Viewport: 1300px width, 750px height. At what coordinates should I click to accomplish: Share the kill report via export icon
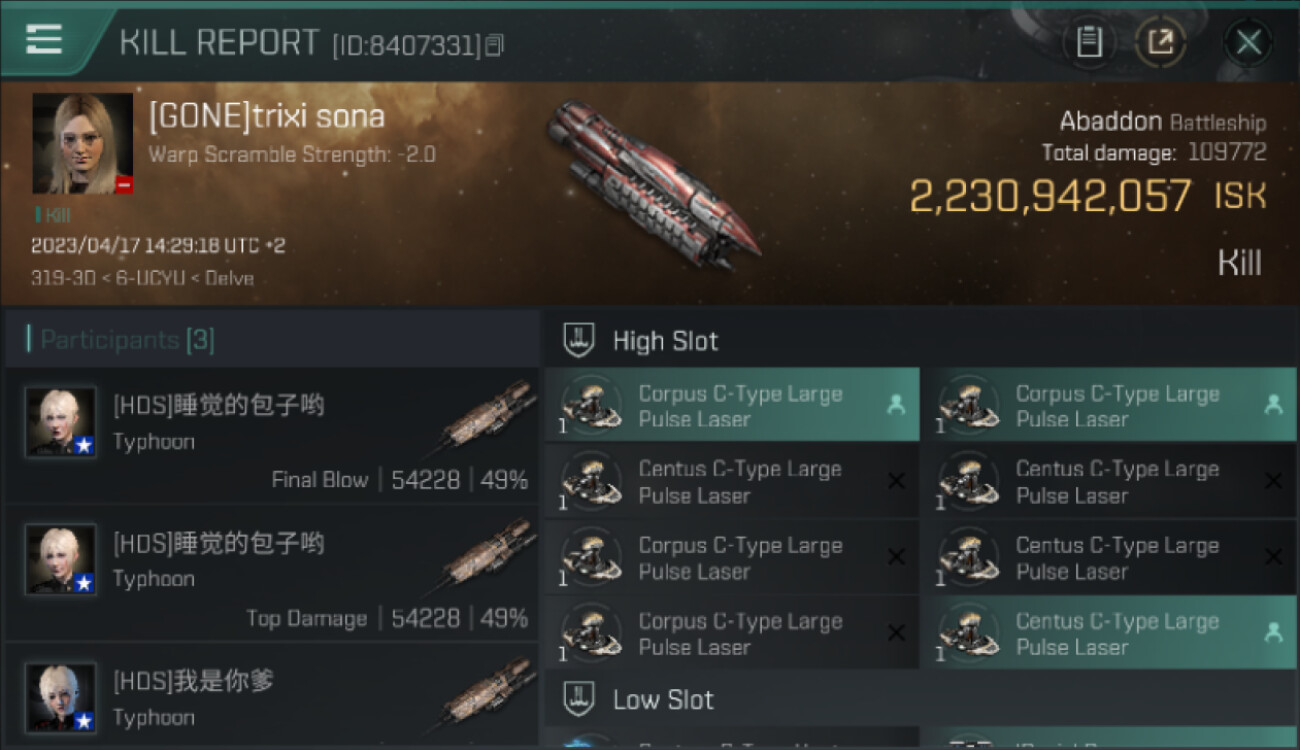pyautogui.click(x=1160, y=42)
